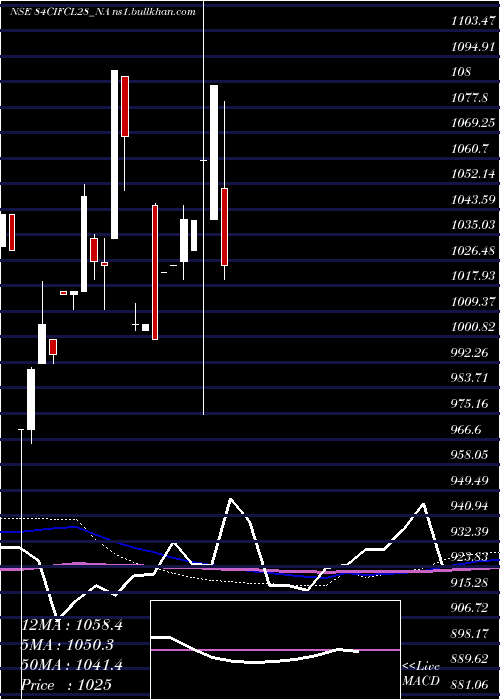Select the 1035.03 price axis label

(x=473, y=225)
